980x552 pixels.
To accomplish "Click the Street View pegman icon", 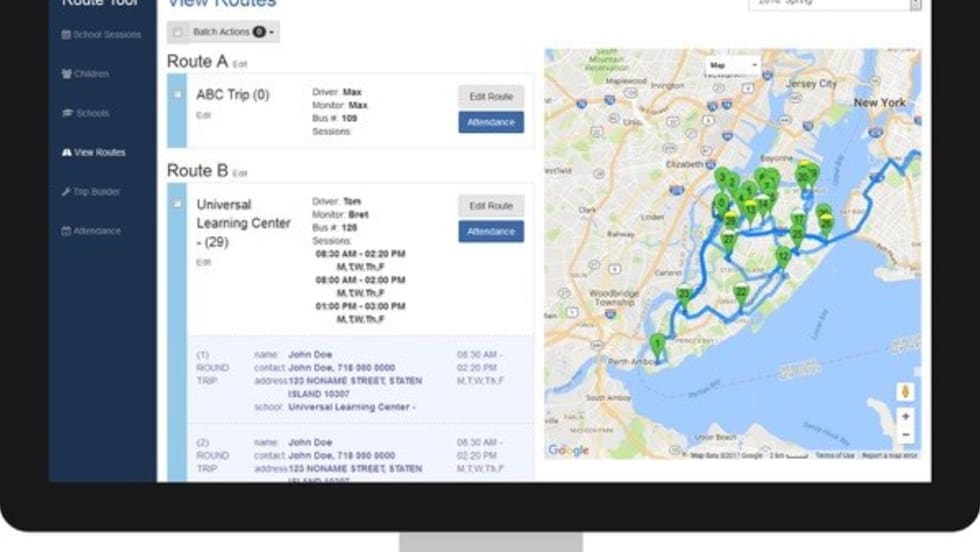I will 905,391.
